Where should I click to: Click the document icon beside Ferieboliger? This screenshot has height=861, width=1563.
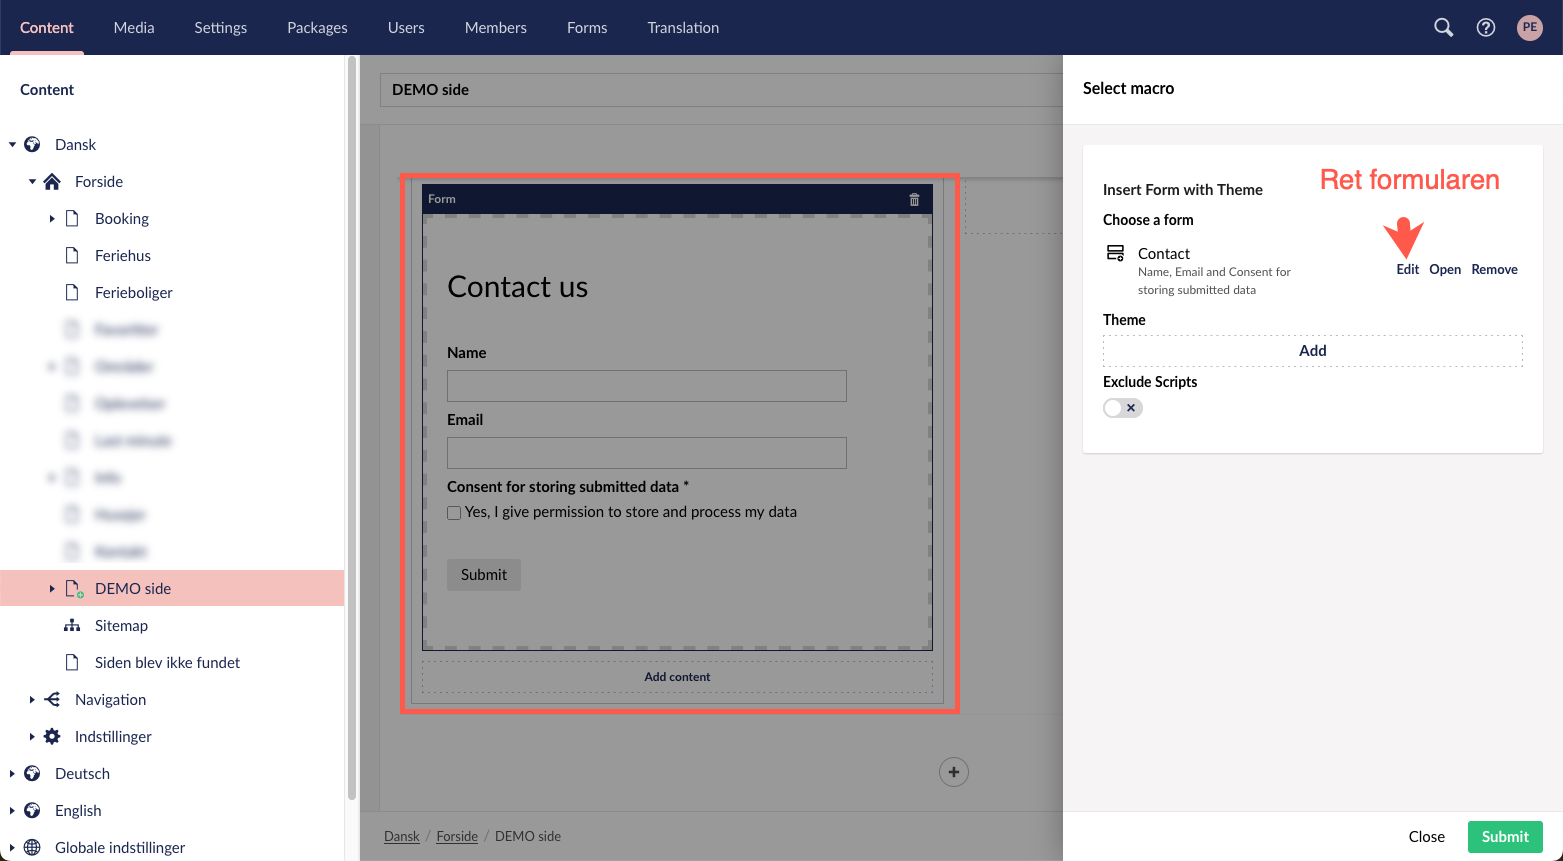[x=72, y=292]
